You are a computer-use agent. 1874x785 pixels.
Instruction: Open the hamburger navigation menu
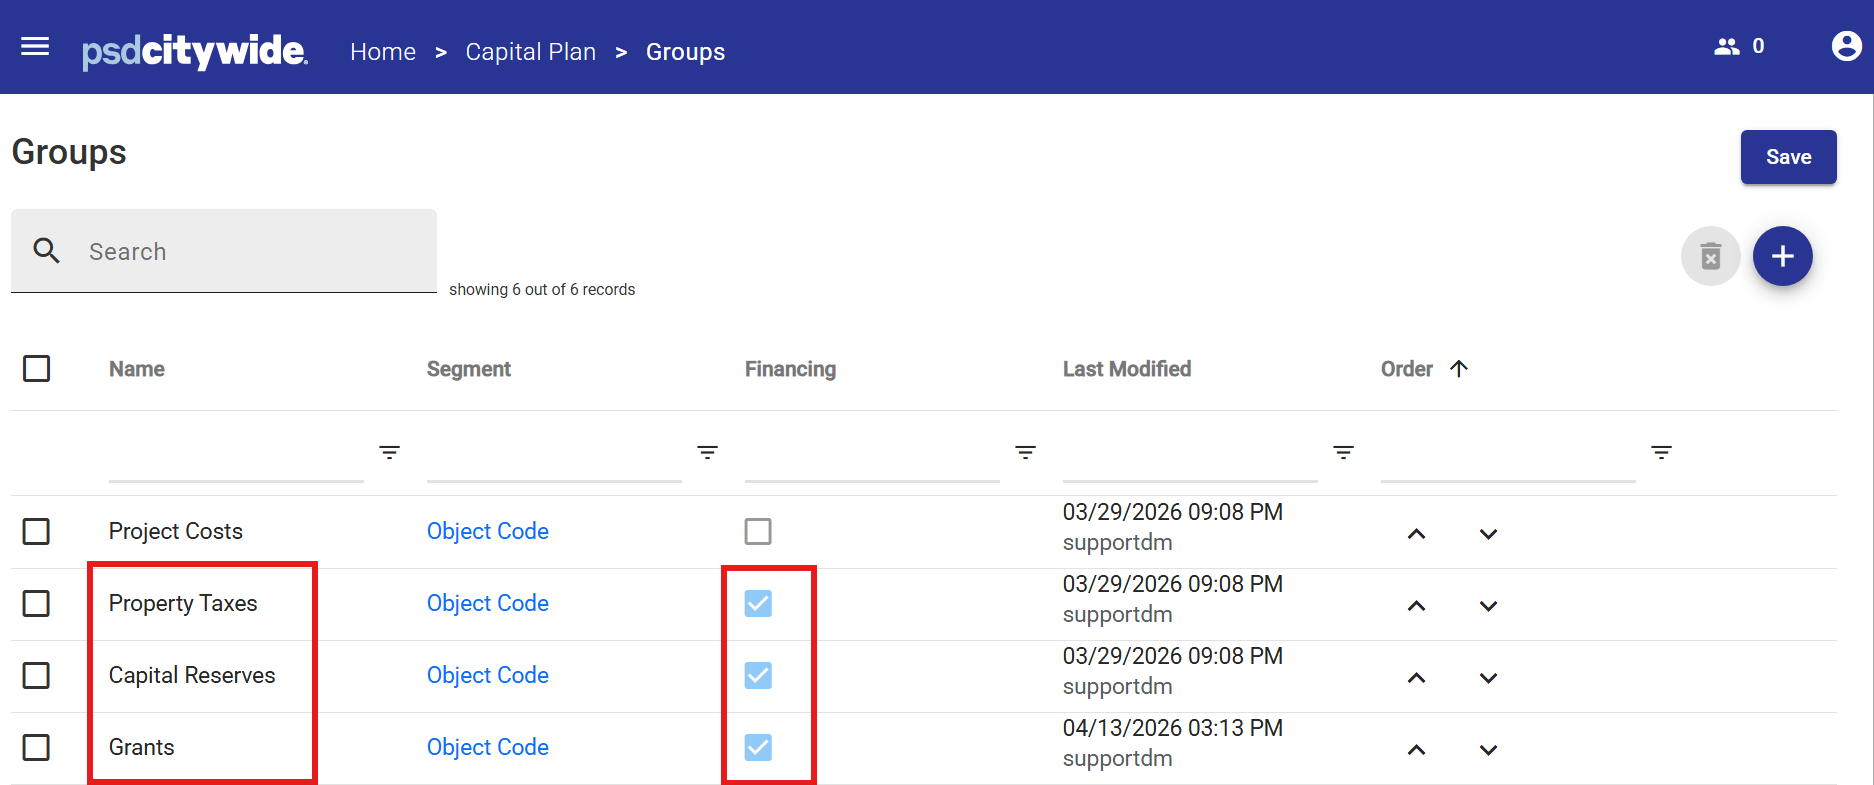pyautogui.click(x=35, y=46)
